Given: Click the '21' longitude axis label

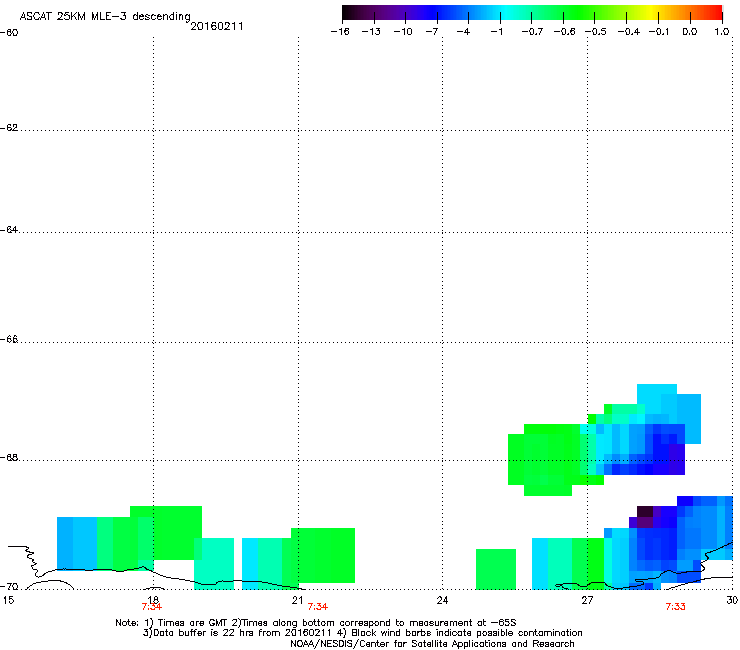Looking at the screenshot, I should (x=297, y=600).
